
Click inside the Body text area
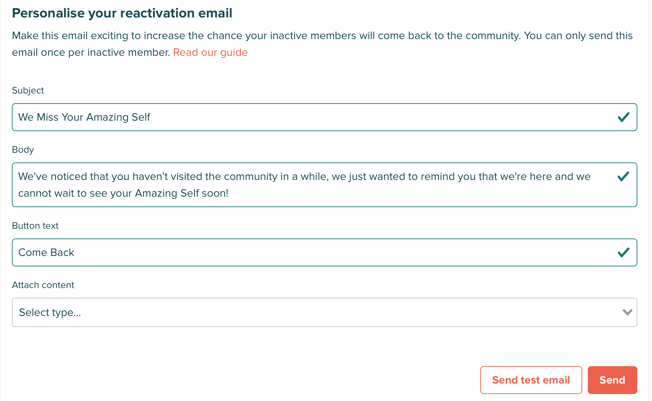click(x=324, y=185)
